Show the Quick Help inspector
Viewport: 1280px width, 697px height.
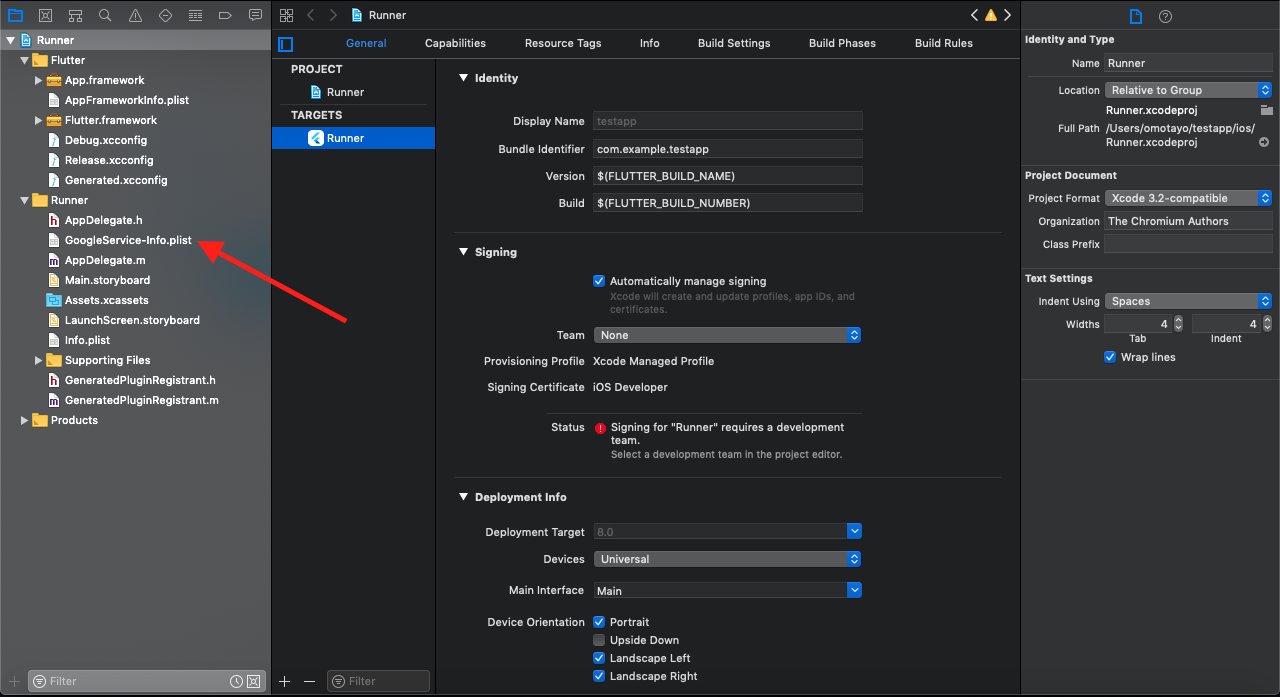[x=1165, y=16]
